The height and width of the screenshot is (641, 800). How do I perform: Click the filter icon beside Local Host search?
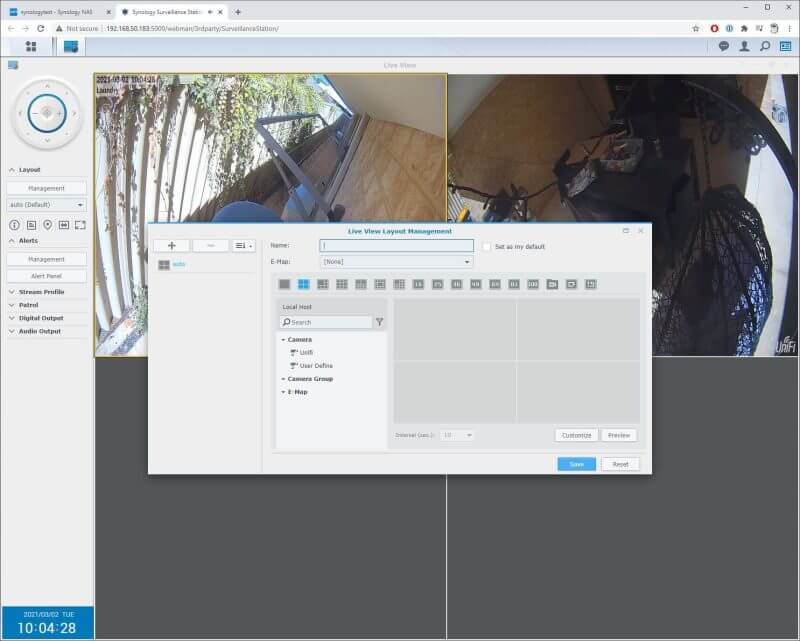click(380, 322)
